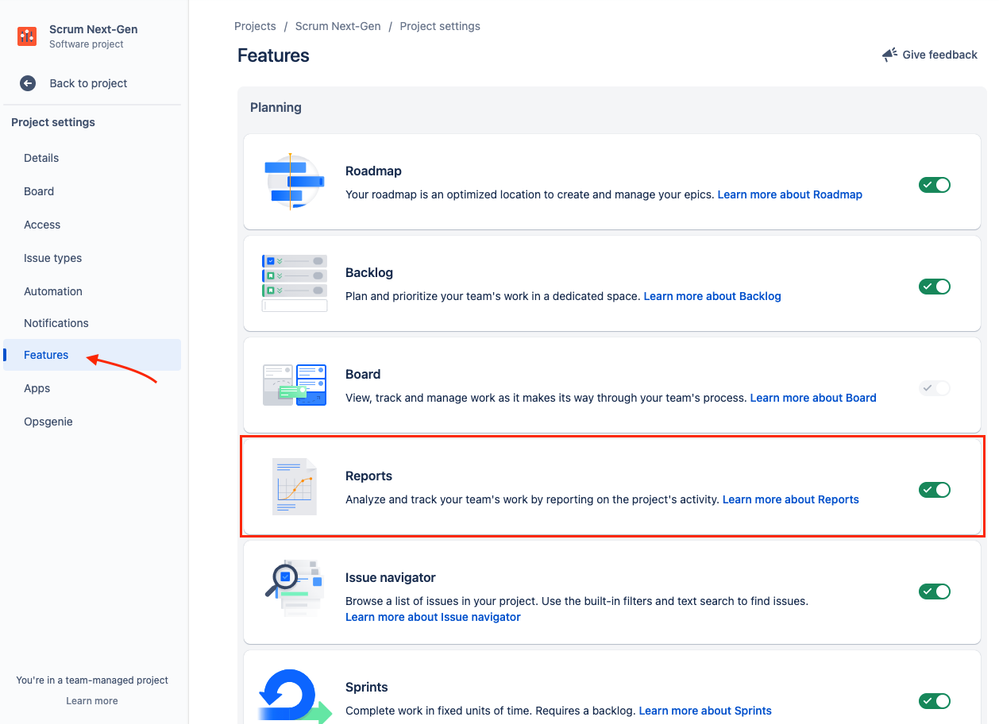Open Scrum Next-Gen breadcrumb link
This screenshot has width=999, height=724.
[338, 26]
